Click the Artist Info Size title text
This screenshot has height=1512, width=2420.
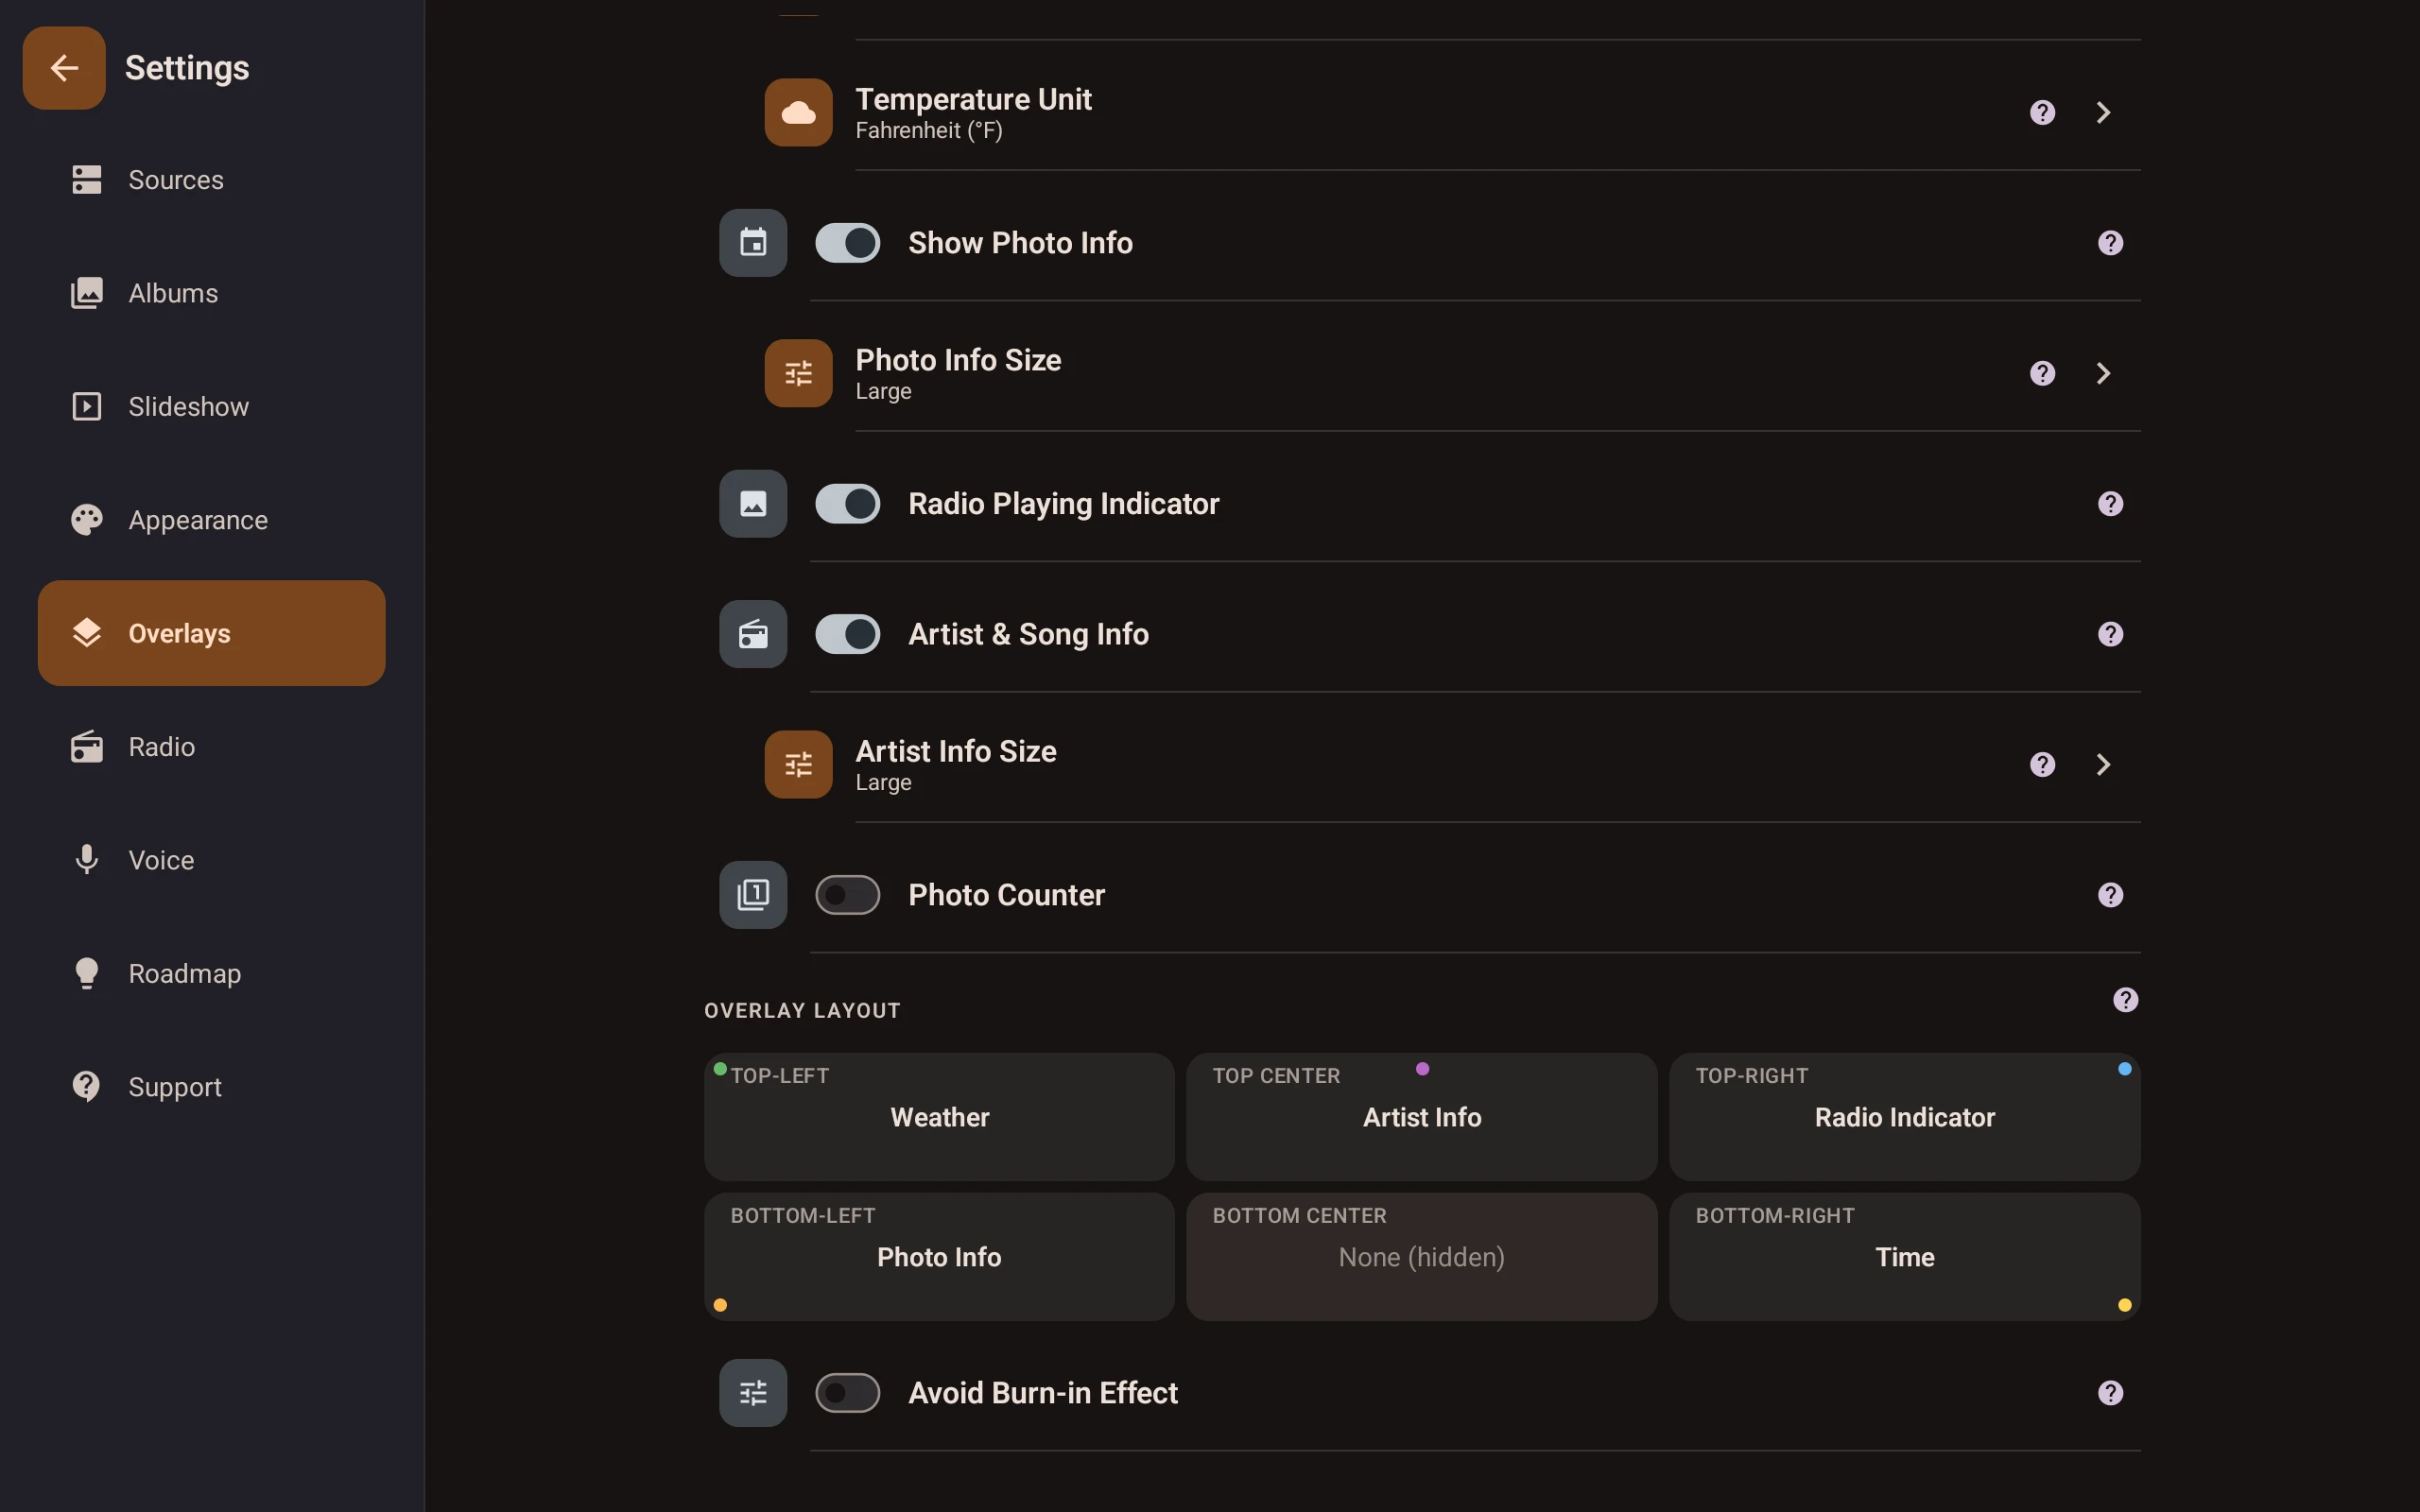pos(956,751)
